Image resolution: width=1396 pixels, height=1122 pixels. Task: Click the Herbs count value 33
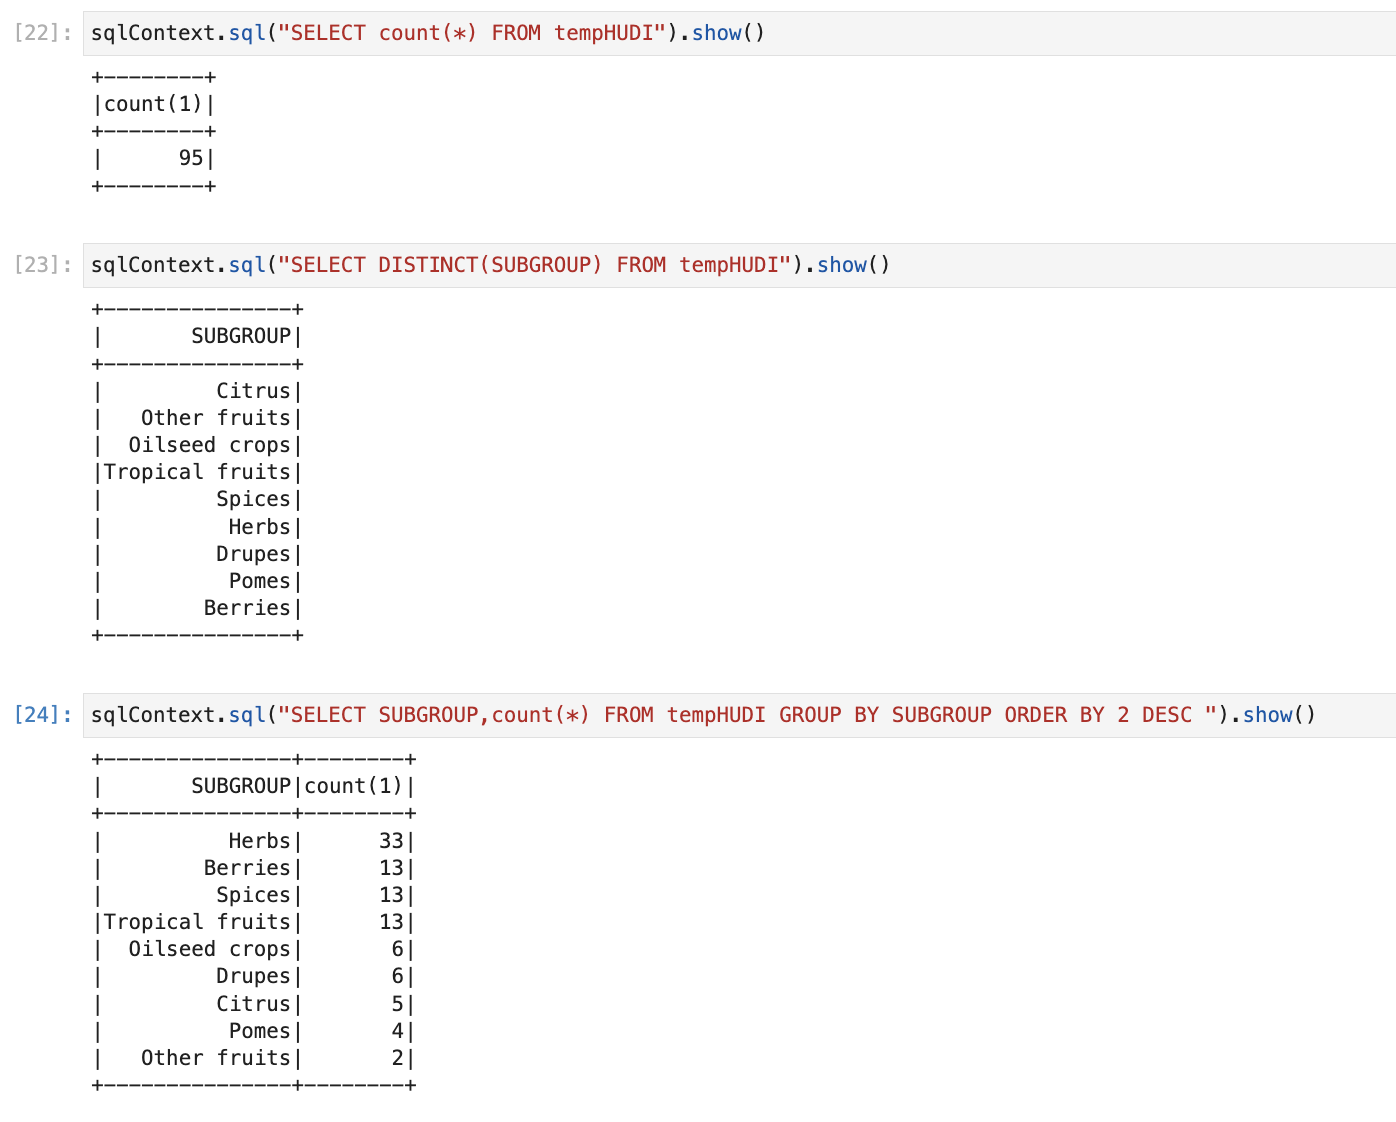coord(390,841)
